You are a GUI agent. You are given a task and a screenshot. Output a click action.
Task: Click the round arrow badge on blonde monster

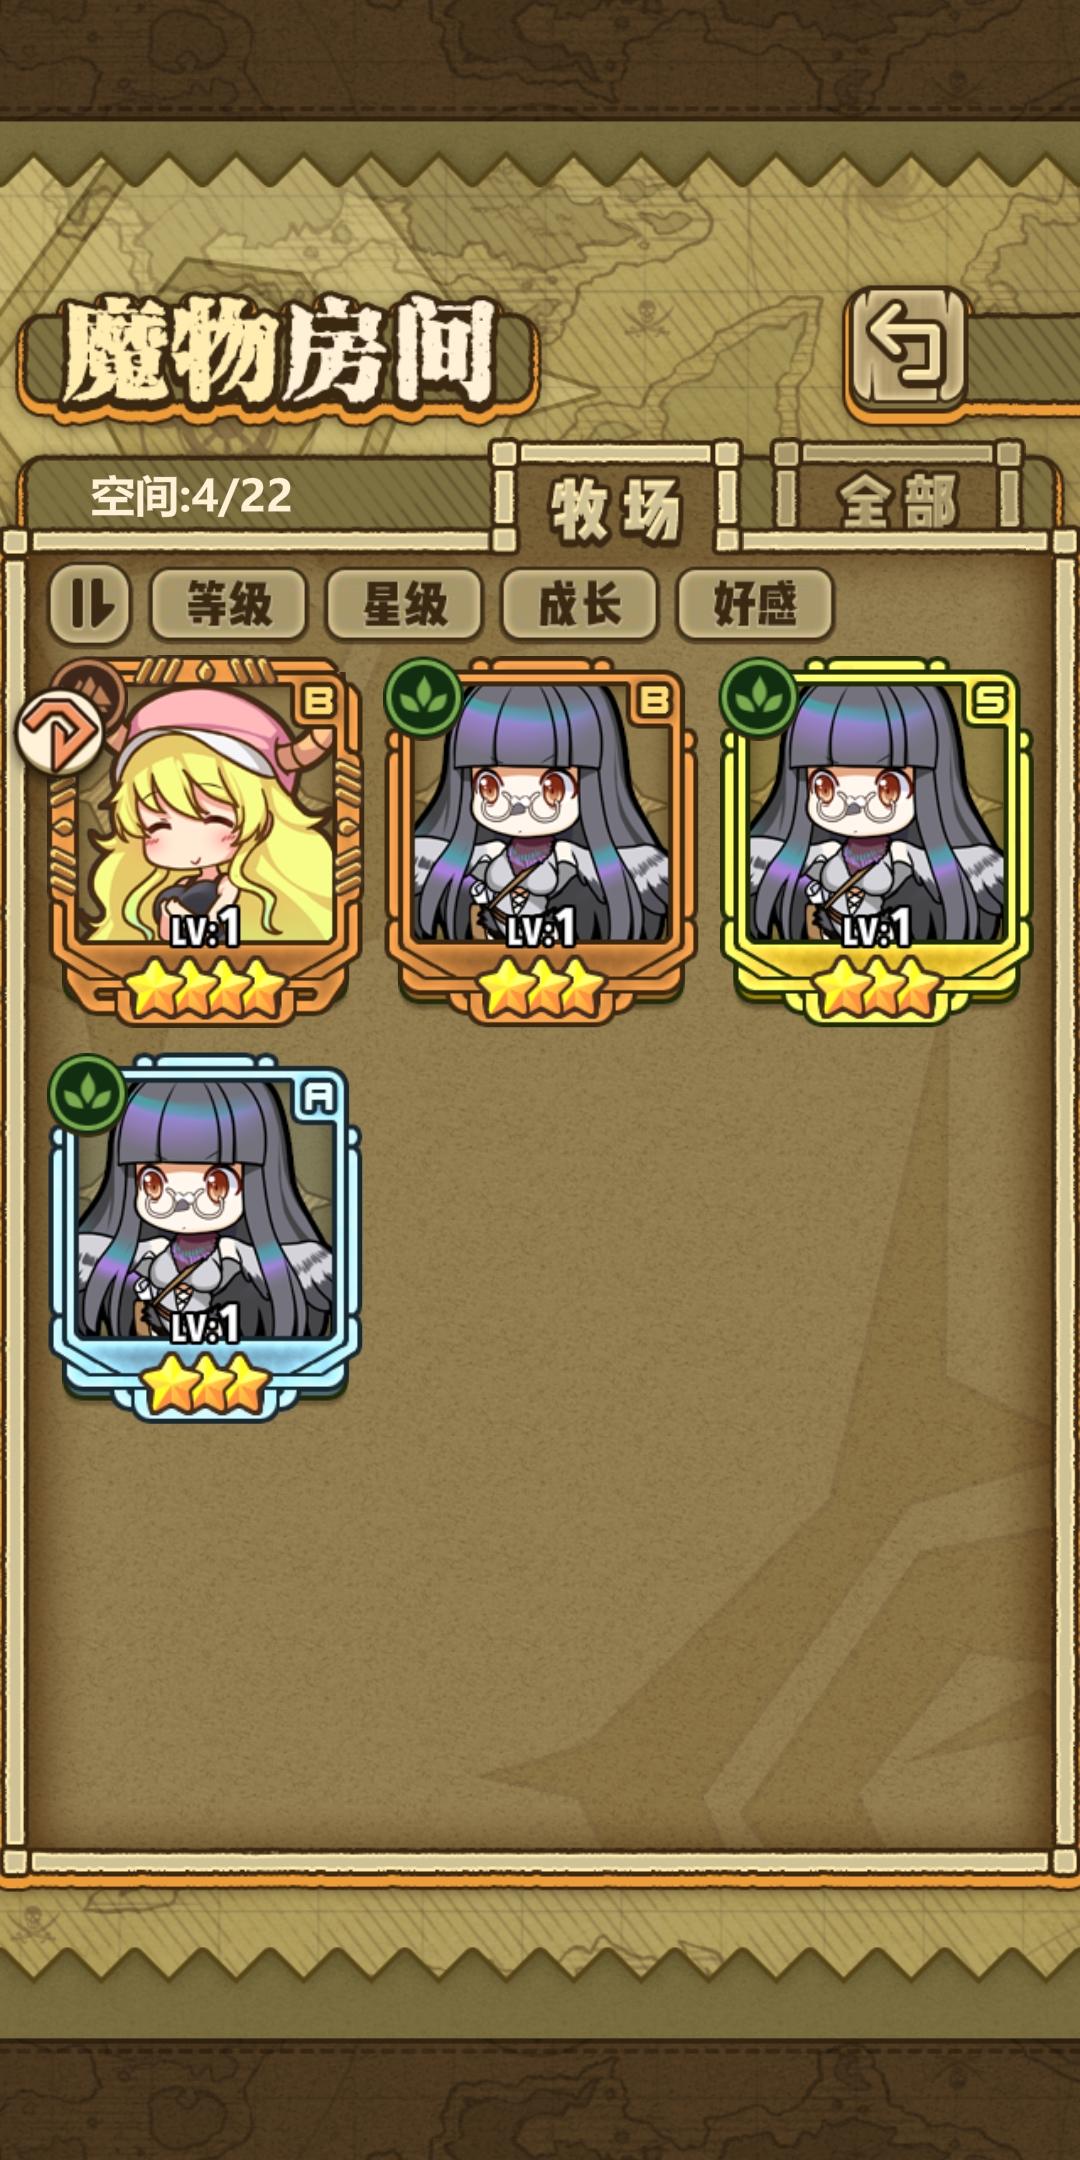[60, 734]
